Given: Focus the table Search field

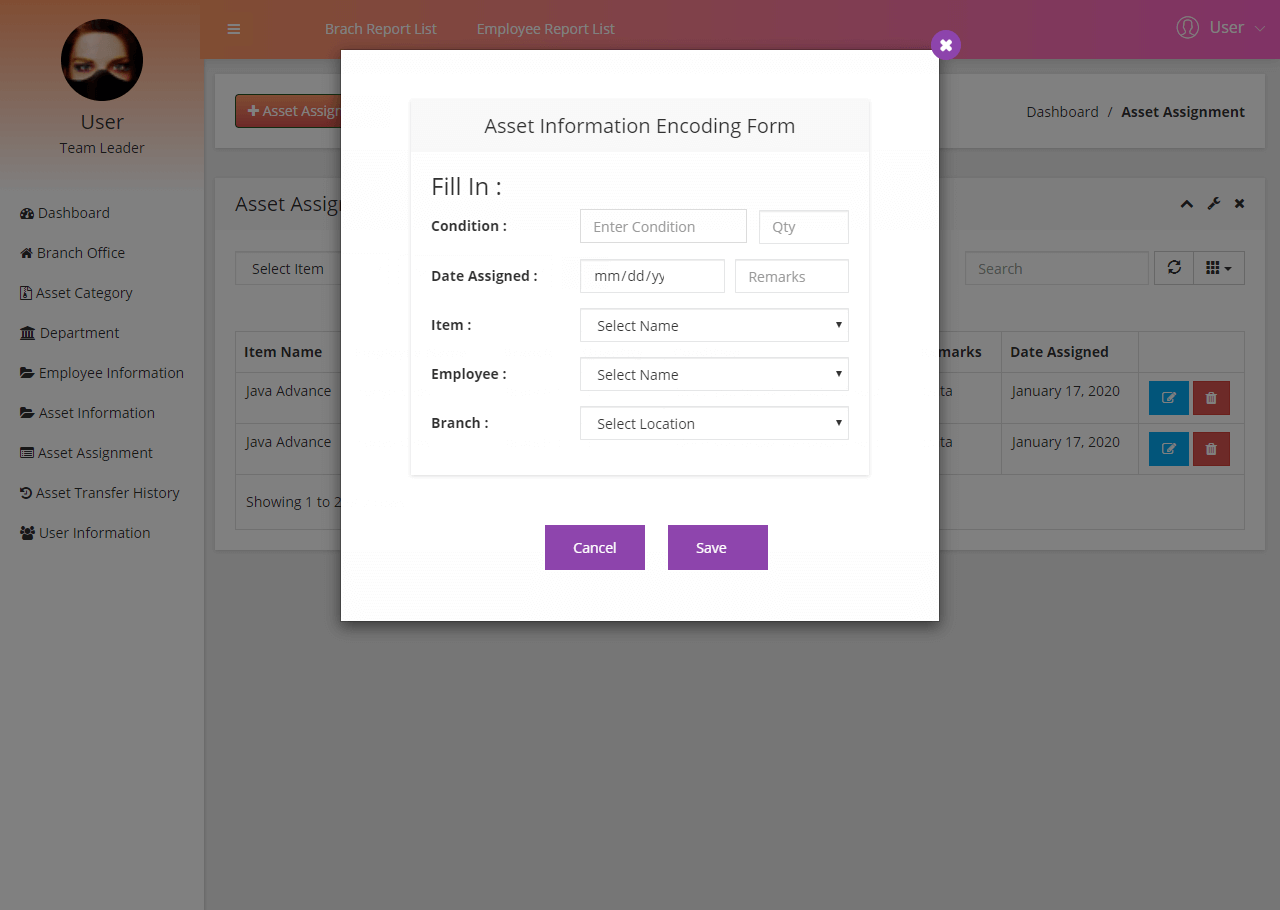Looking at the screenshot, I should 1057,268.
